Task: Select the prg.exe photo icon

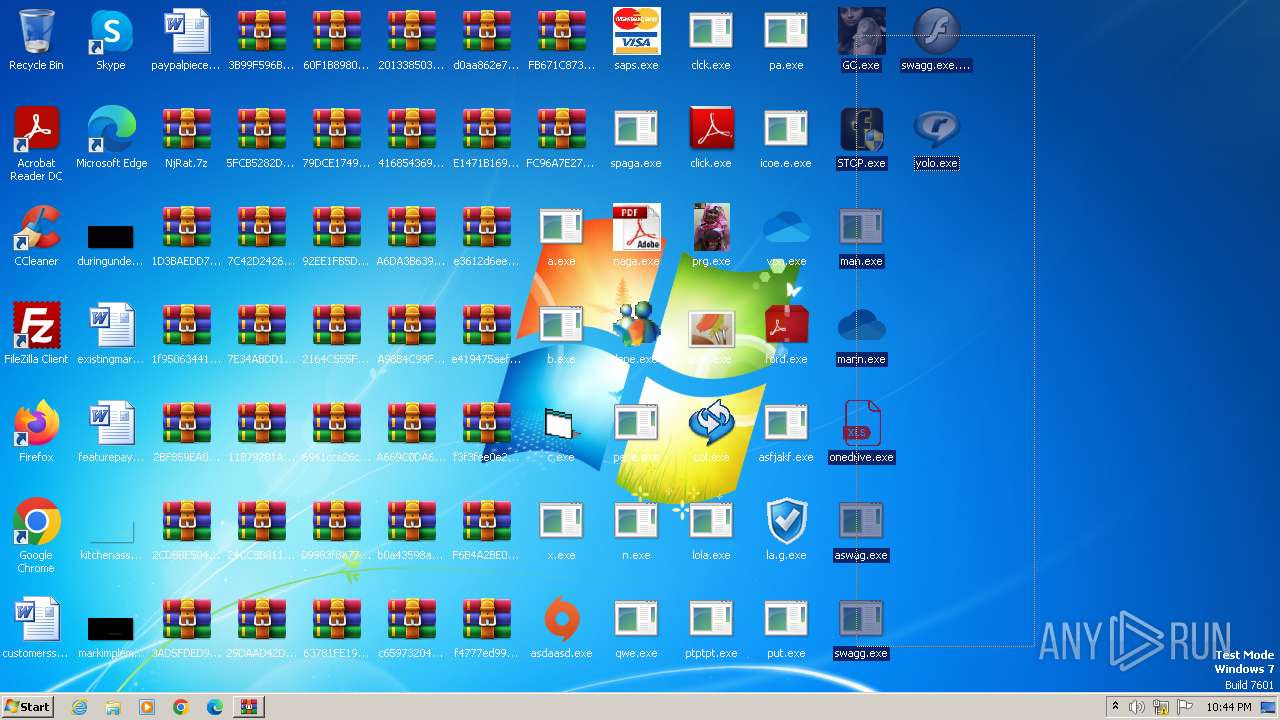Action: pyautogui.click(x=711, y=236)
